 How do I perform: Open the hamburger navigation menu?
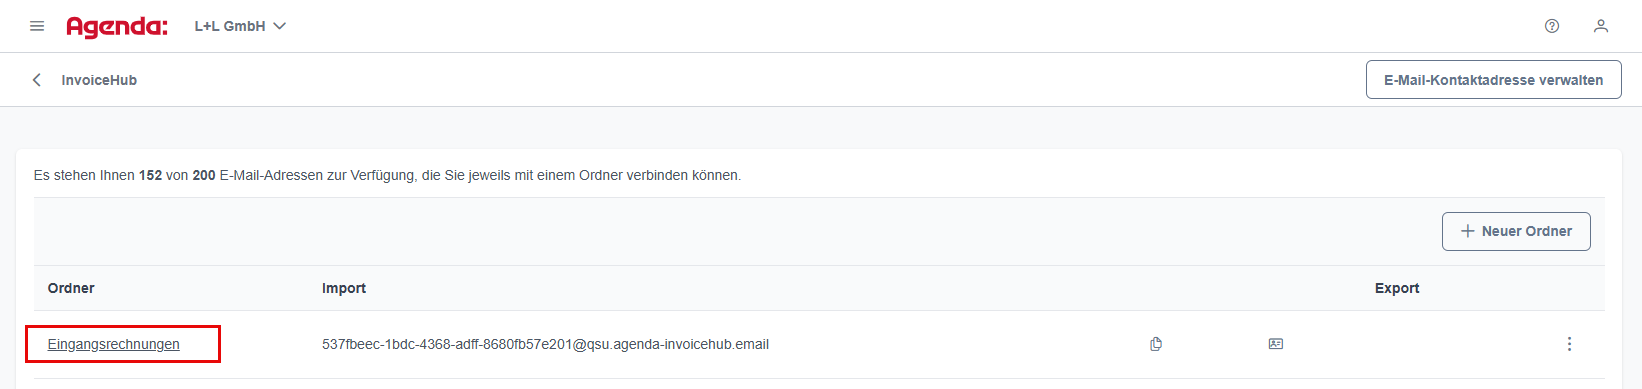click(37, 26)
